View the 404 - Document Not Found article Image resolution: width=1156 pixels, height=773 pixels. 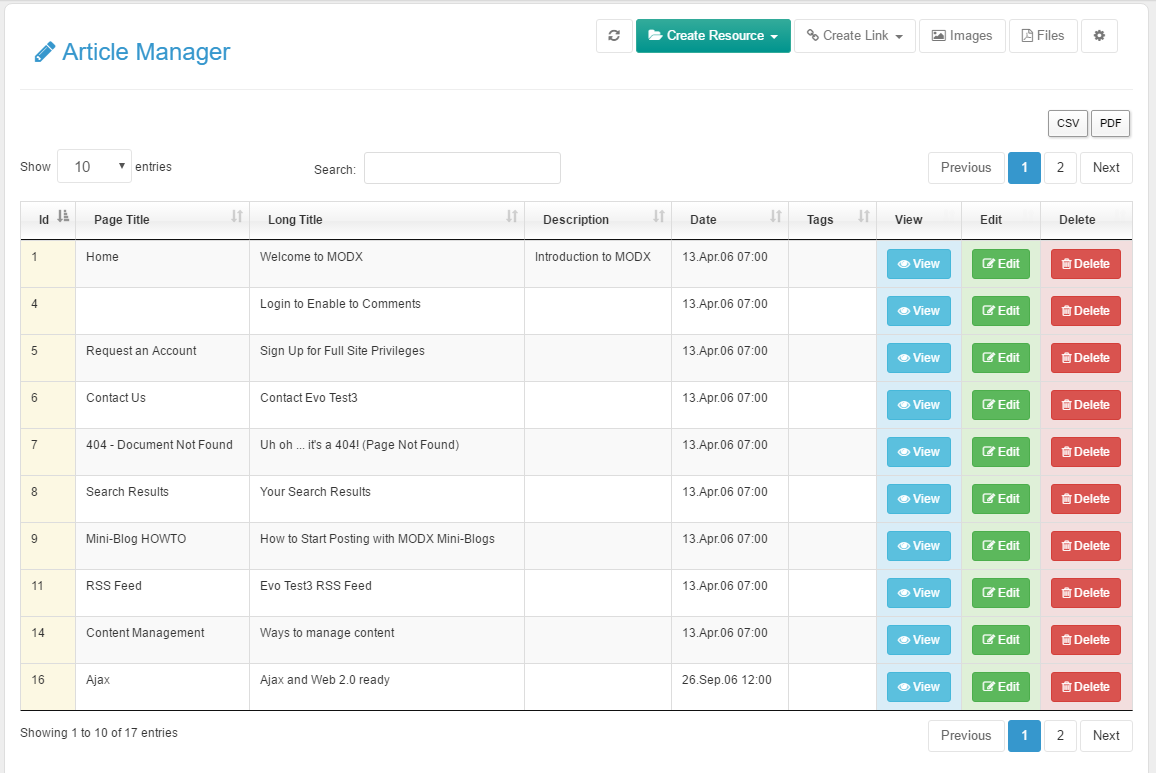pyautogui.click(x=919, y=452)
